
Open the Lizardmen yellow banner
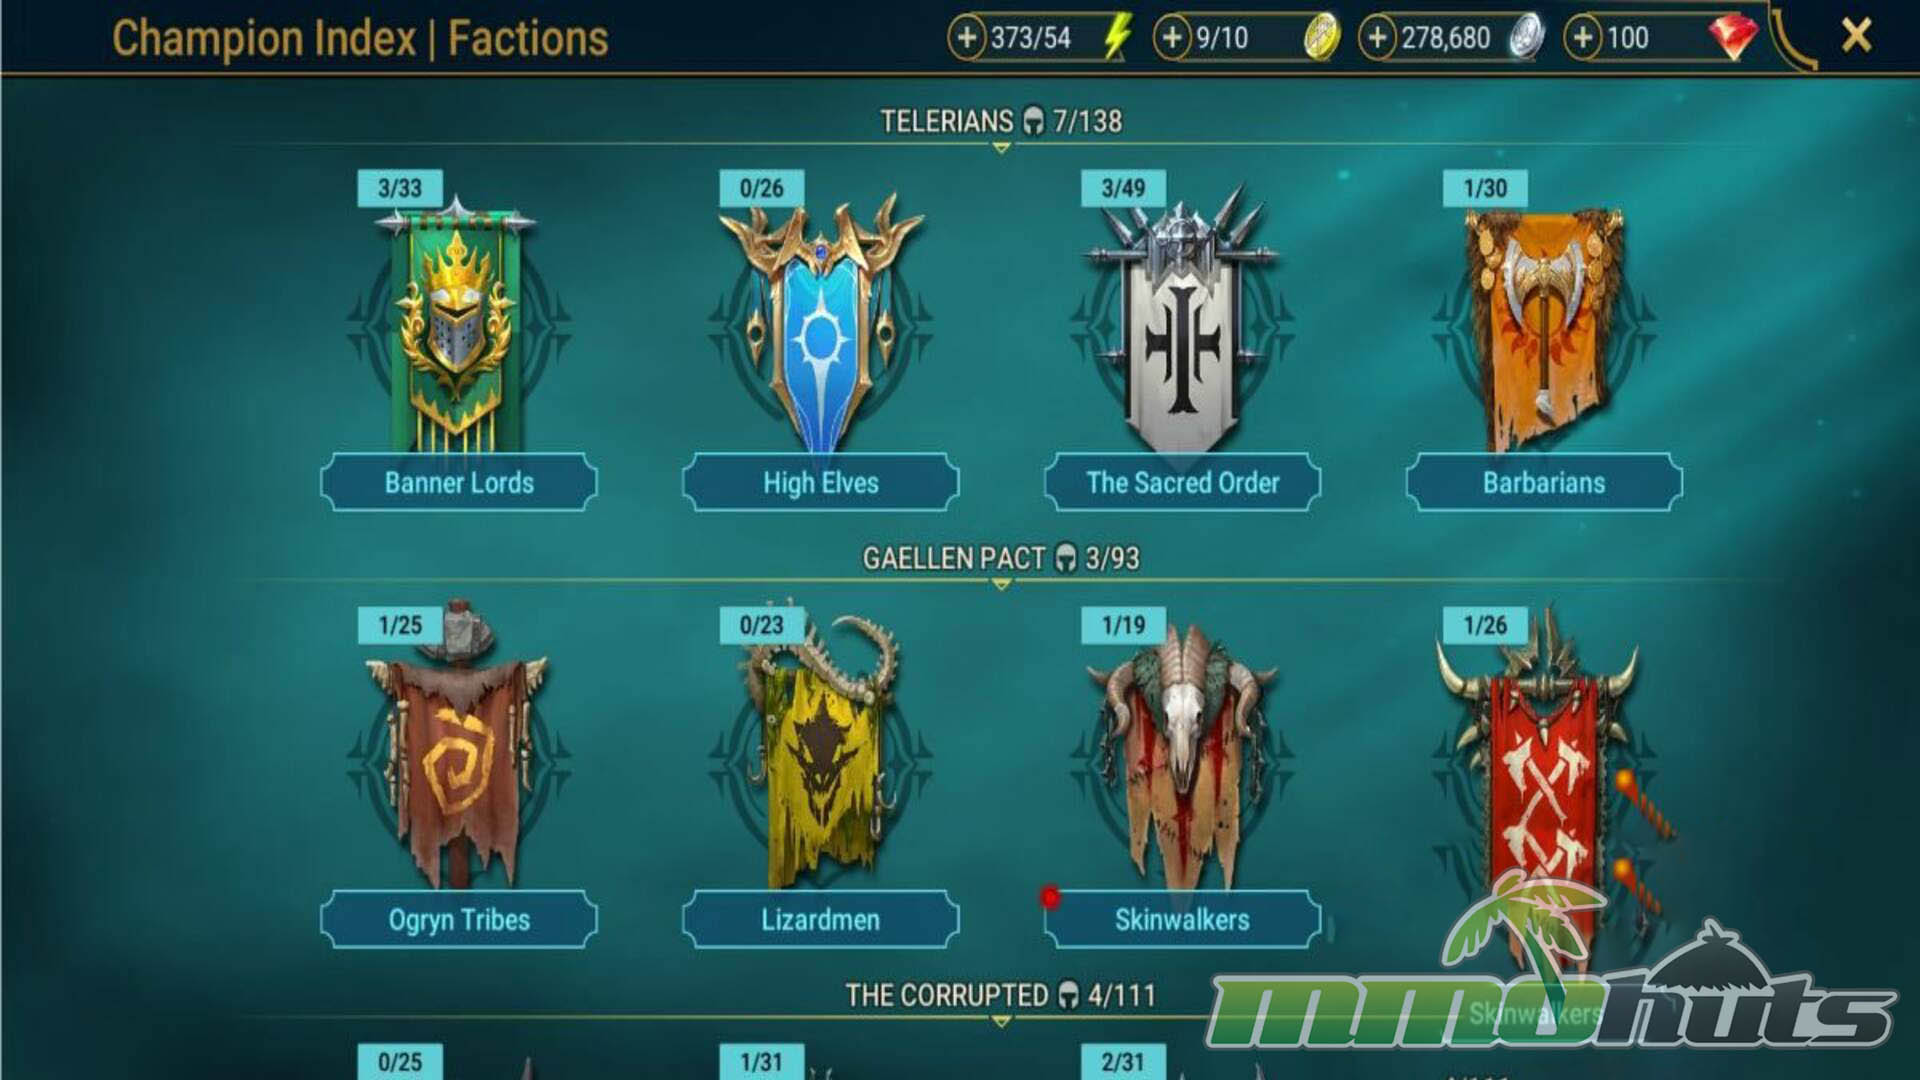[821, 750]
